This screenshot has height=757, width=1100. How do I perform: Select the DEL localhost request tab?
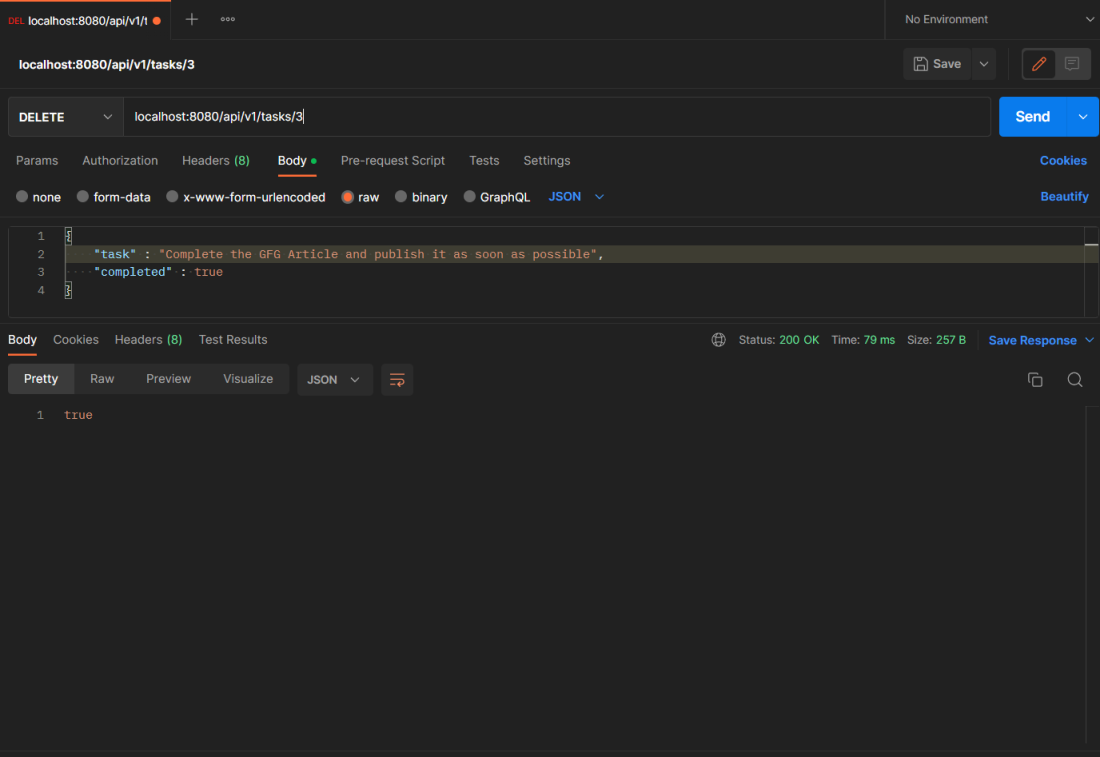(84, 20)
